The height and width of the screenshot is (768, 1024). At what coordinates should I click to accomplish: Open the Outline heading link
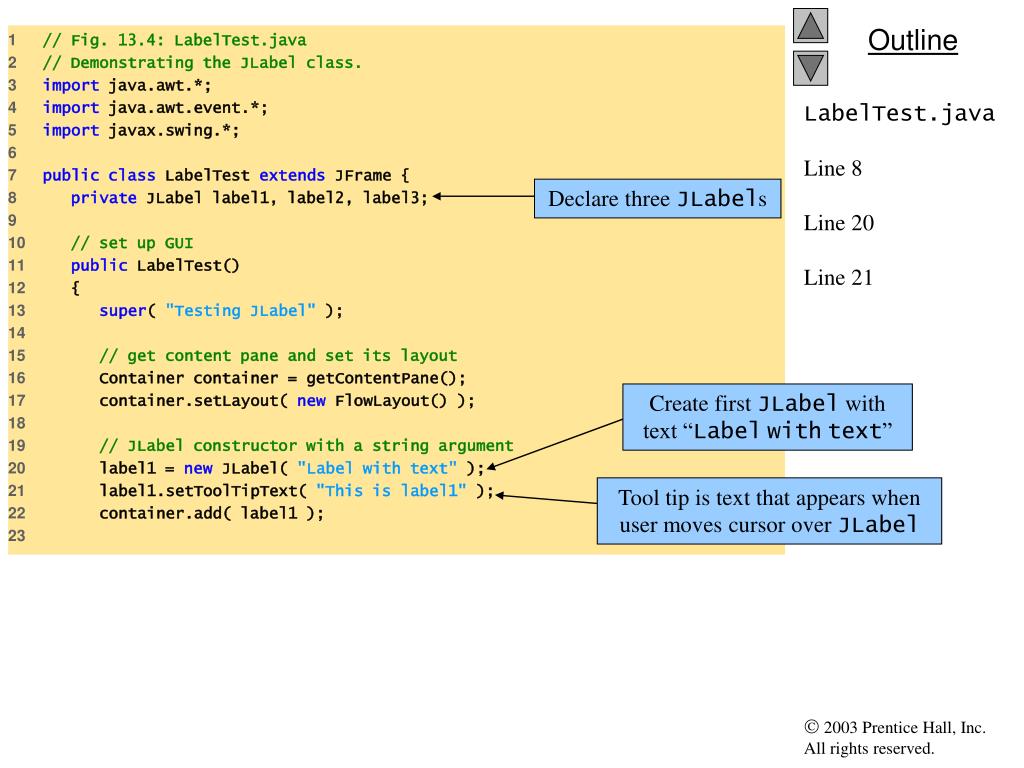coord(912,40)
